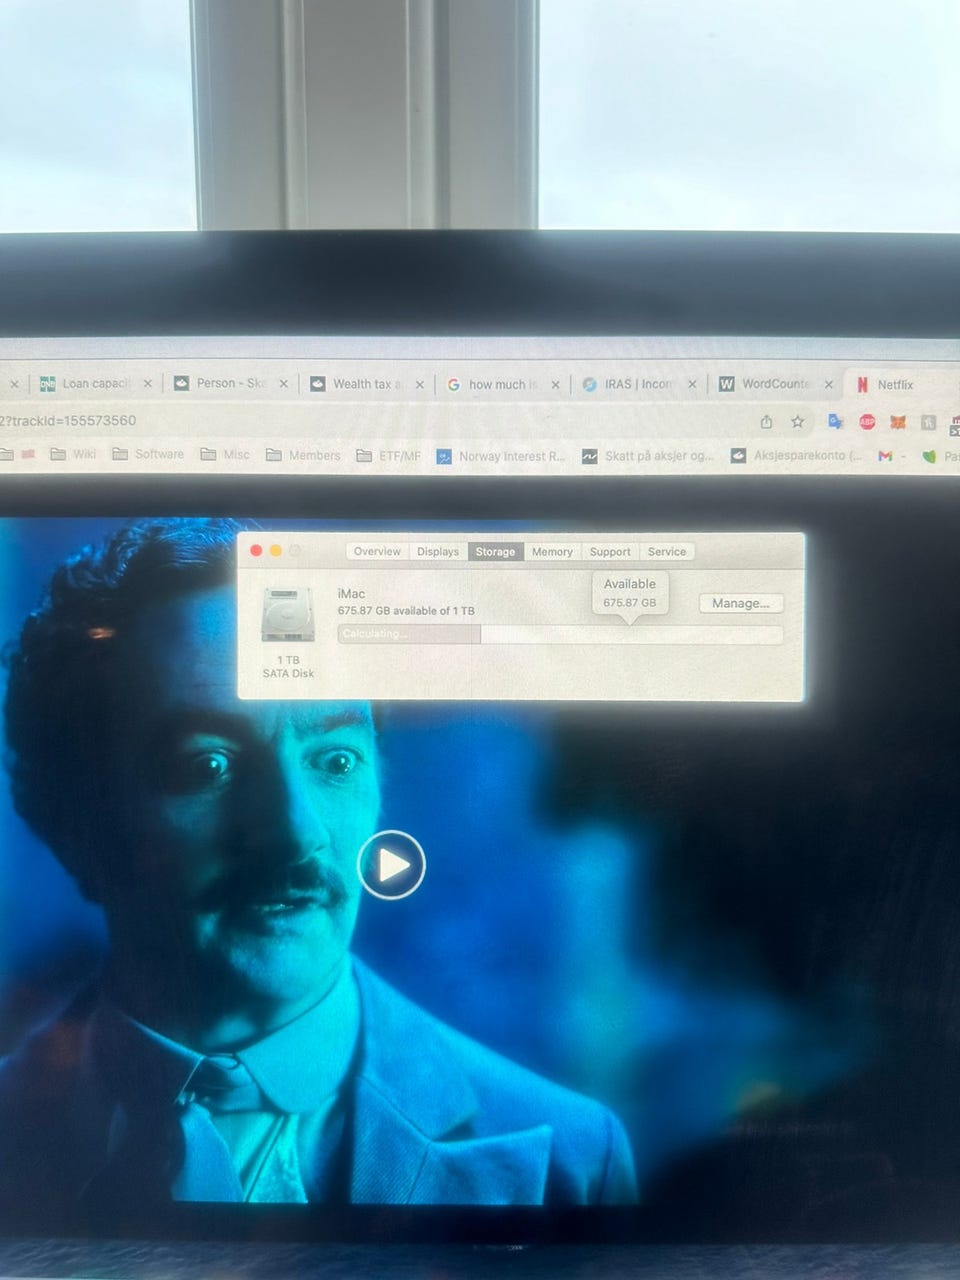
Task: Click the 1 TB SATA Disk drive icon
Action: pyautogui.click(x=288, y=615)
